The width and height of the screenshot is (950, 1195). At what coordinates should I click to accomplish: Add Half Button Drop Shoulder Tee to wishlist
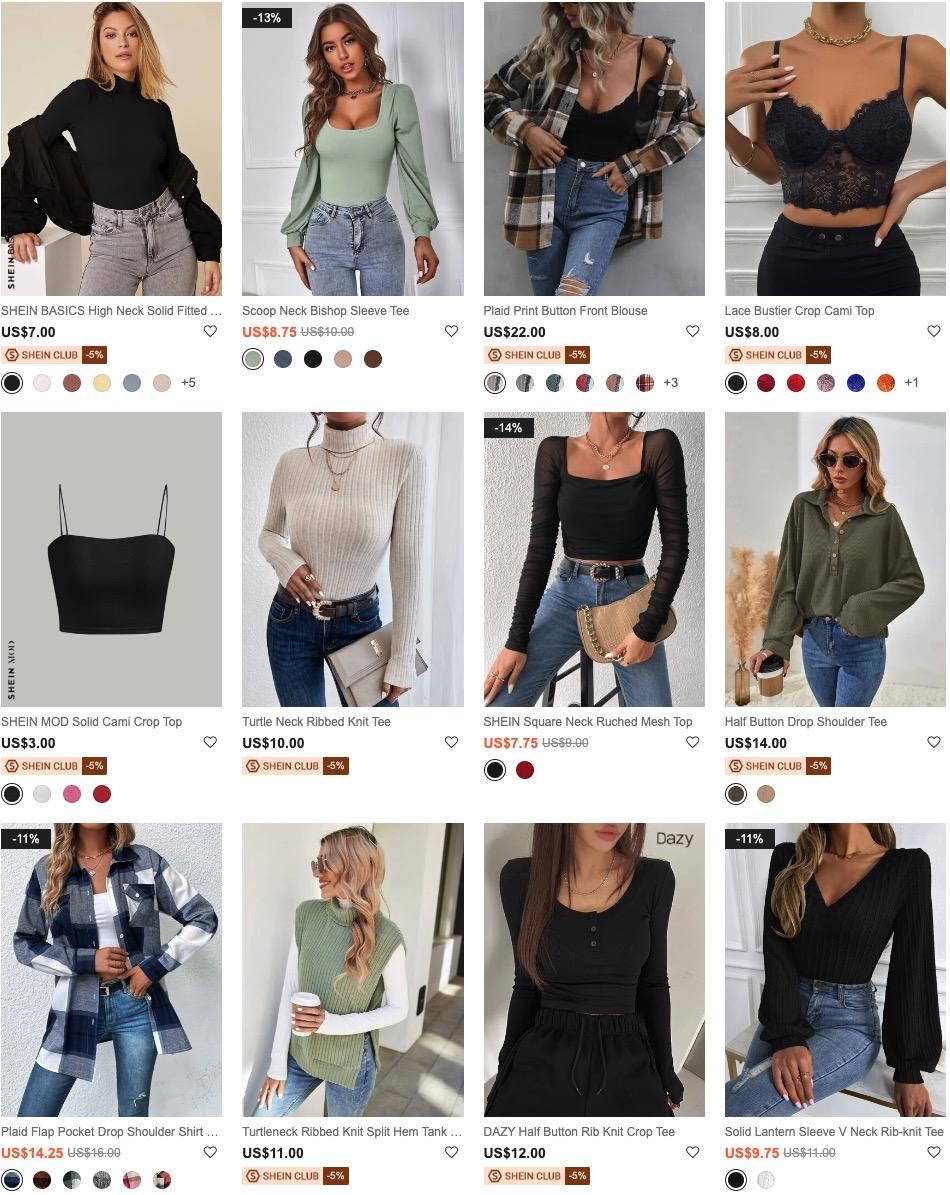click(934, 742)
